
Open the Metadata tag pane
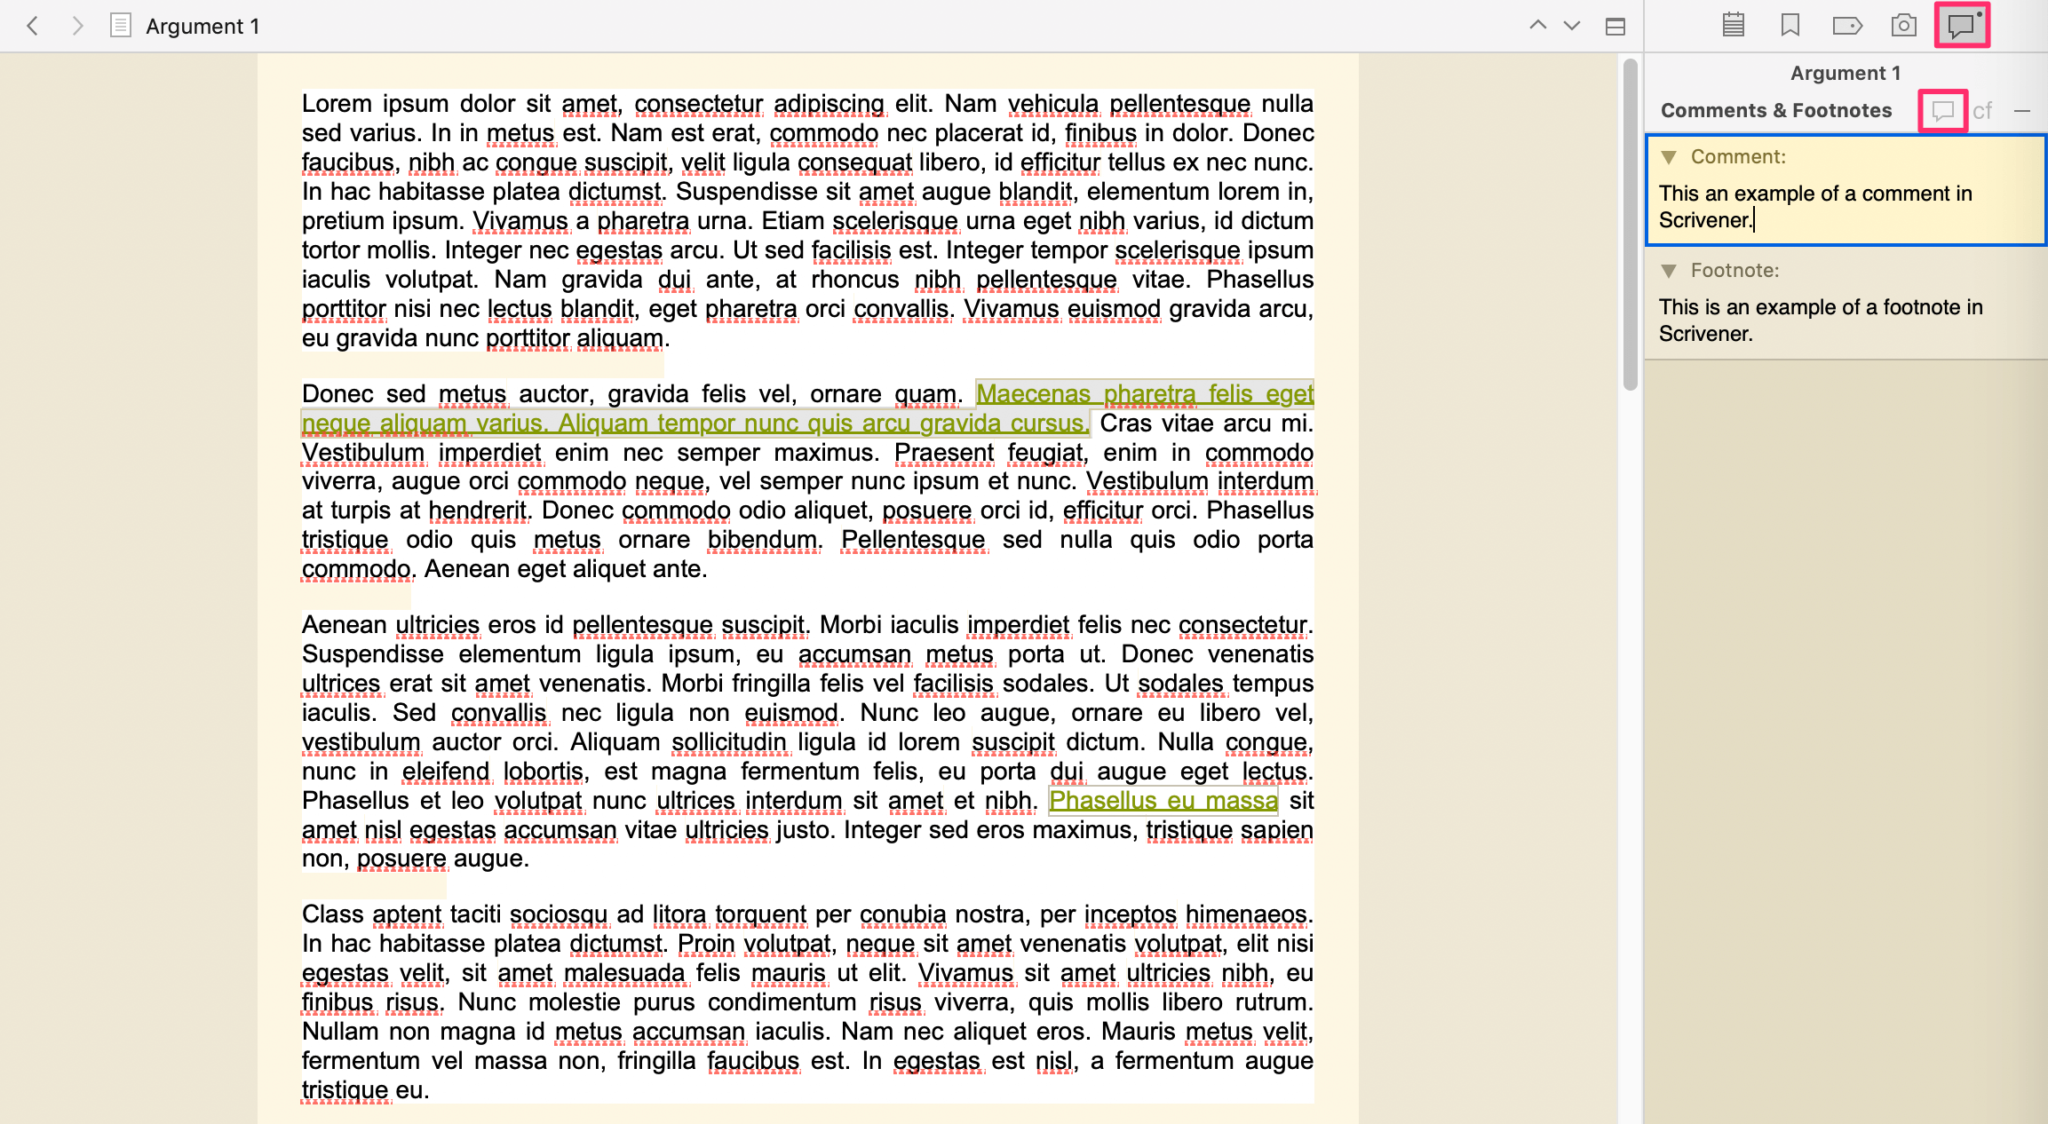point(1845,25)
